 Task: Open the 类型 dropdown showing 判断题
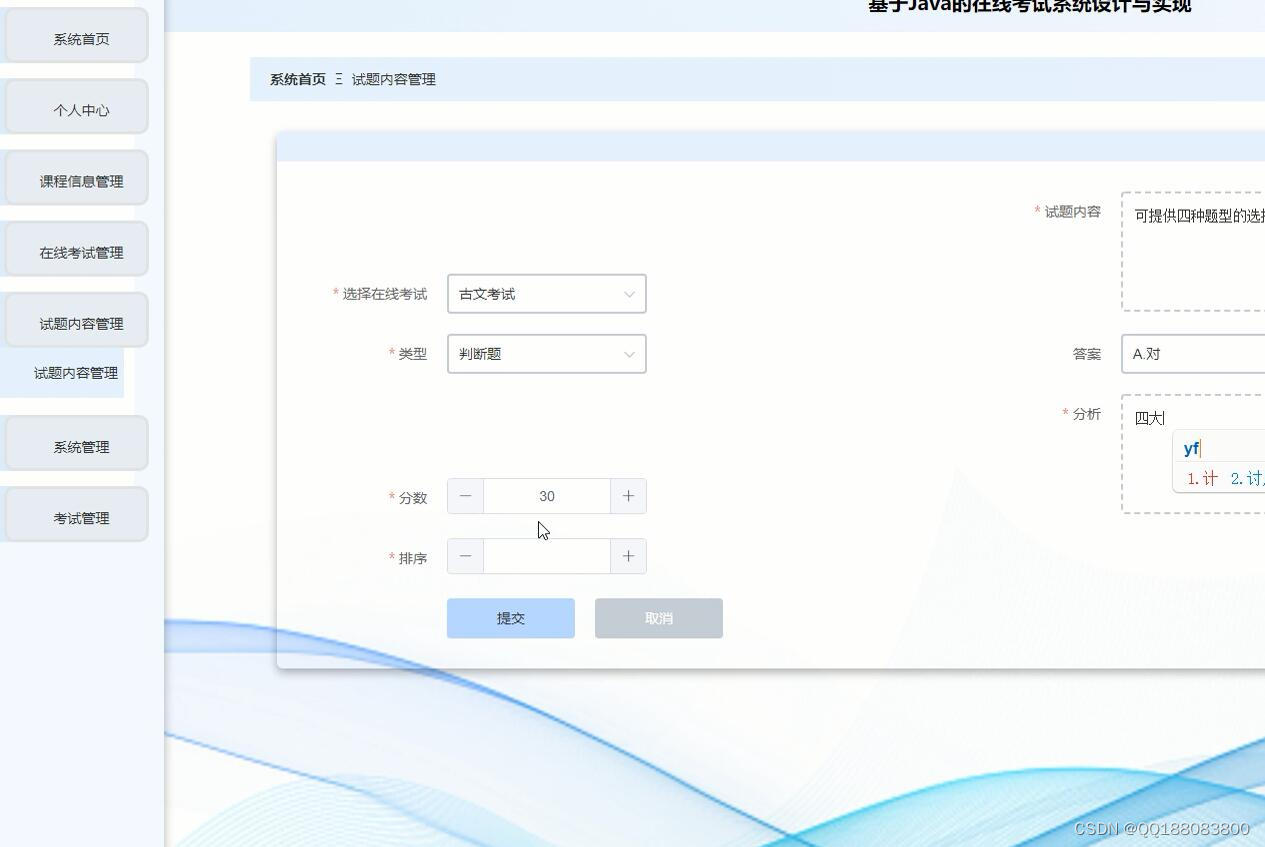tap(546, 353)
